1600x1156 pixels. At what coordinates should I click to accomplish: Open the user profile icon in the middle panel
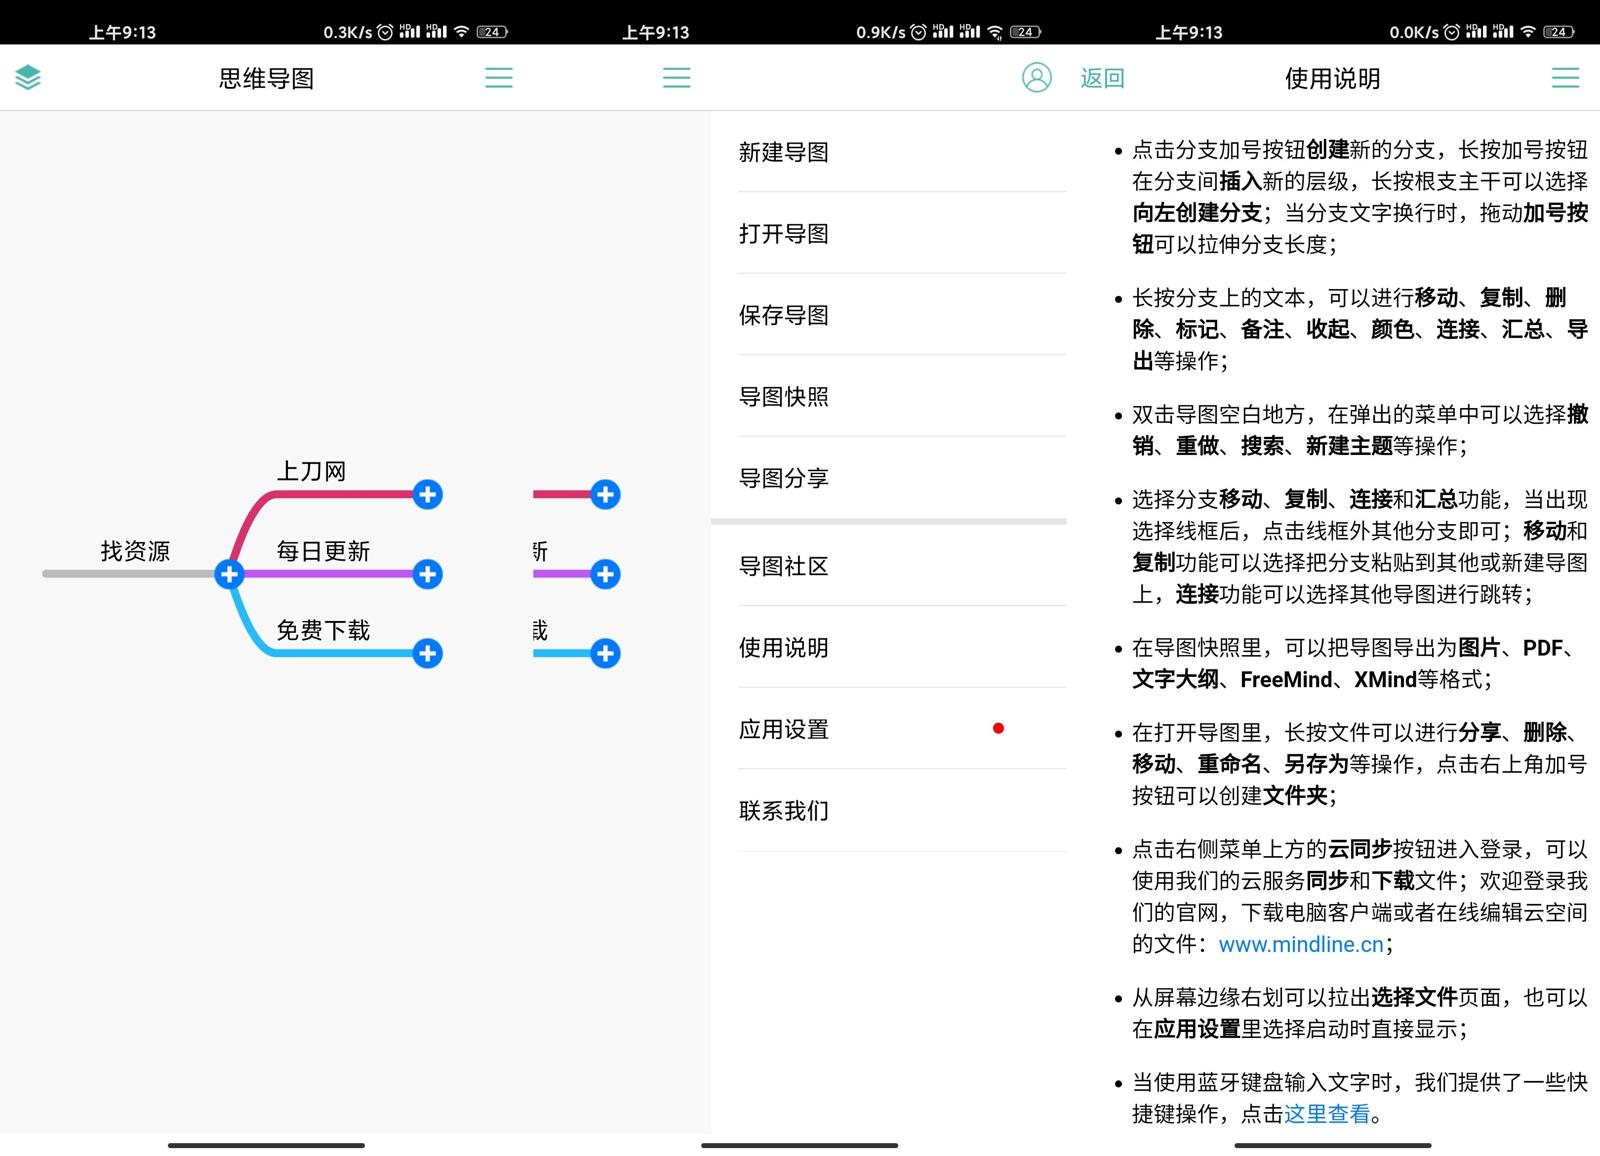[x=1038, y=77]
